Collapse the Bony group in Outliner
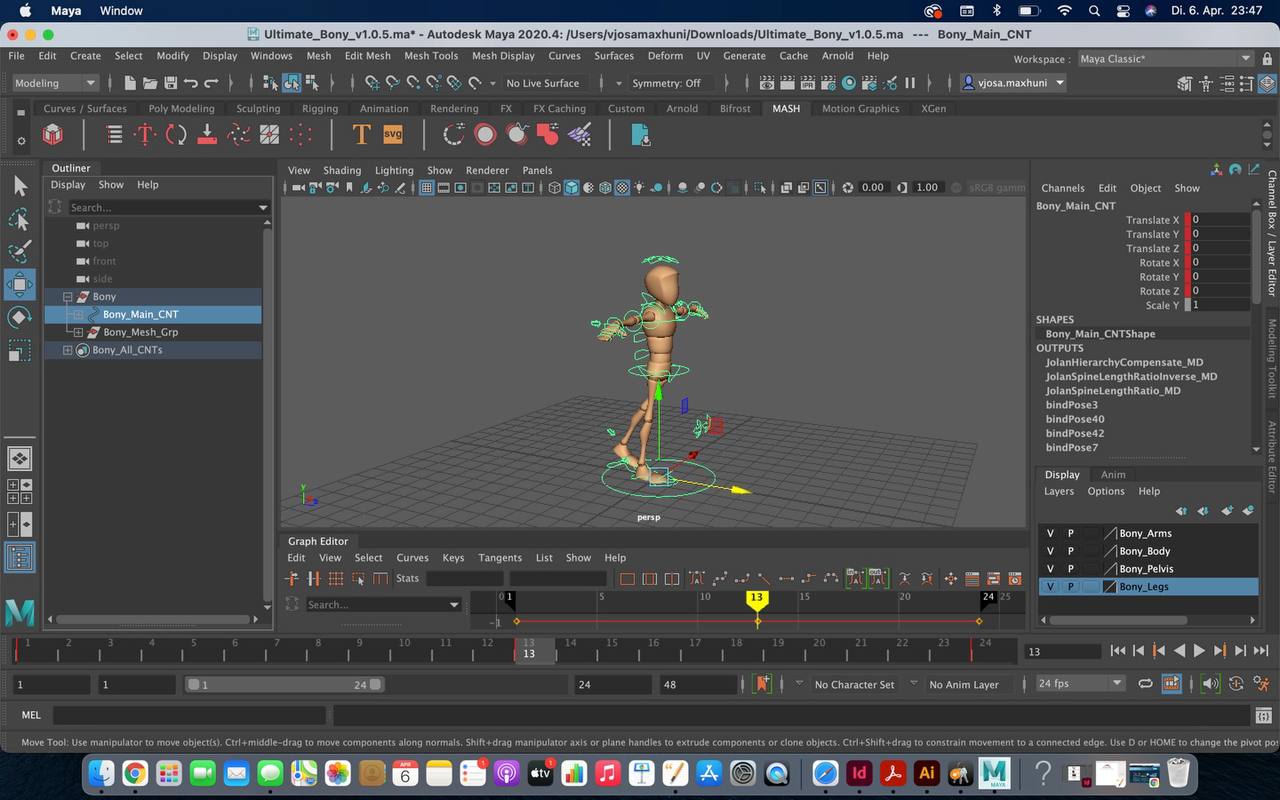 [67, 297]
